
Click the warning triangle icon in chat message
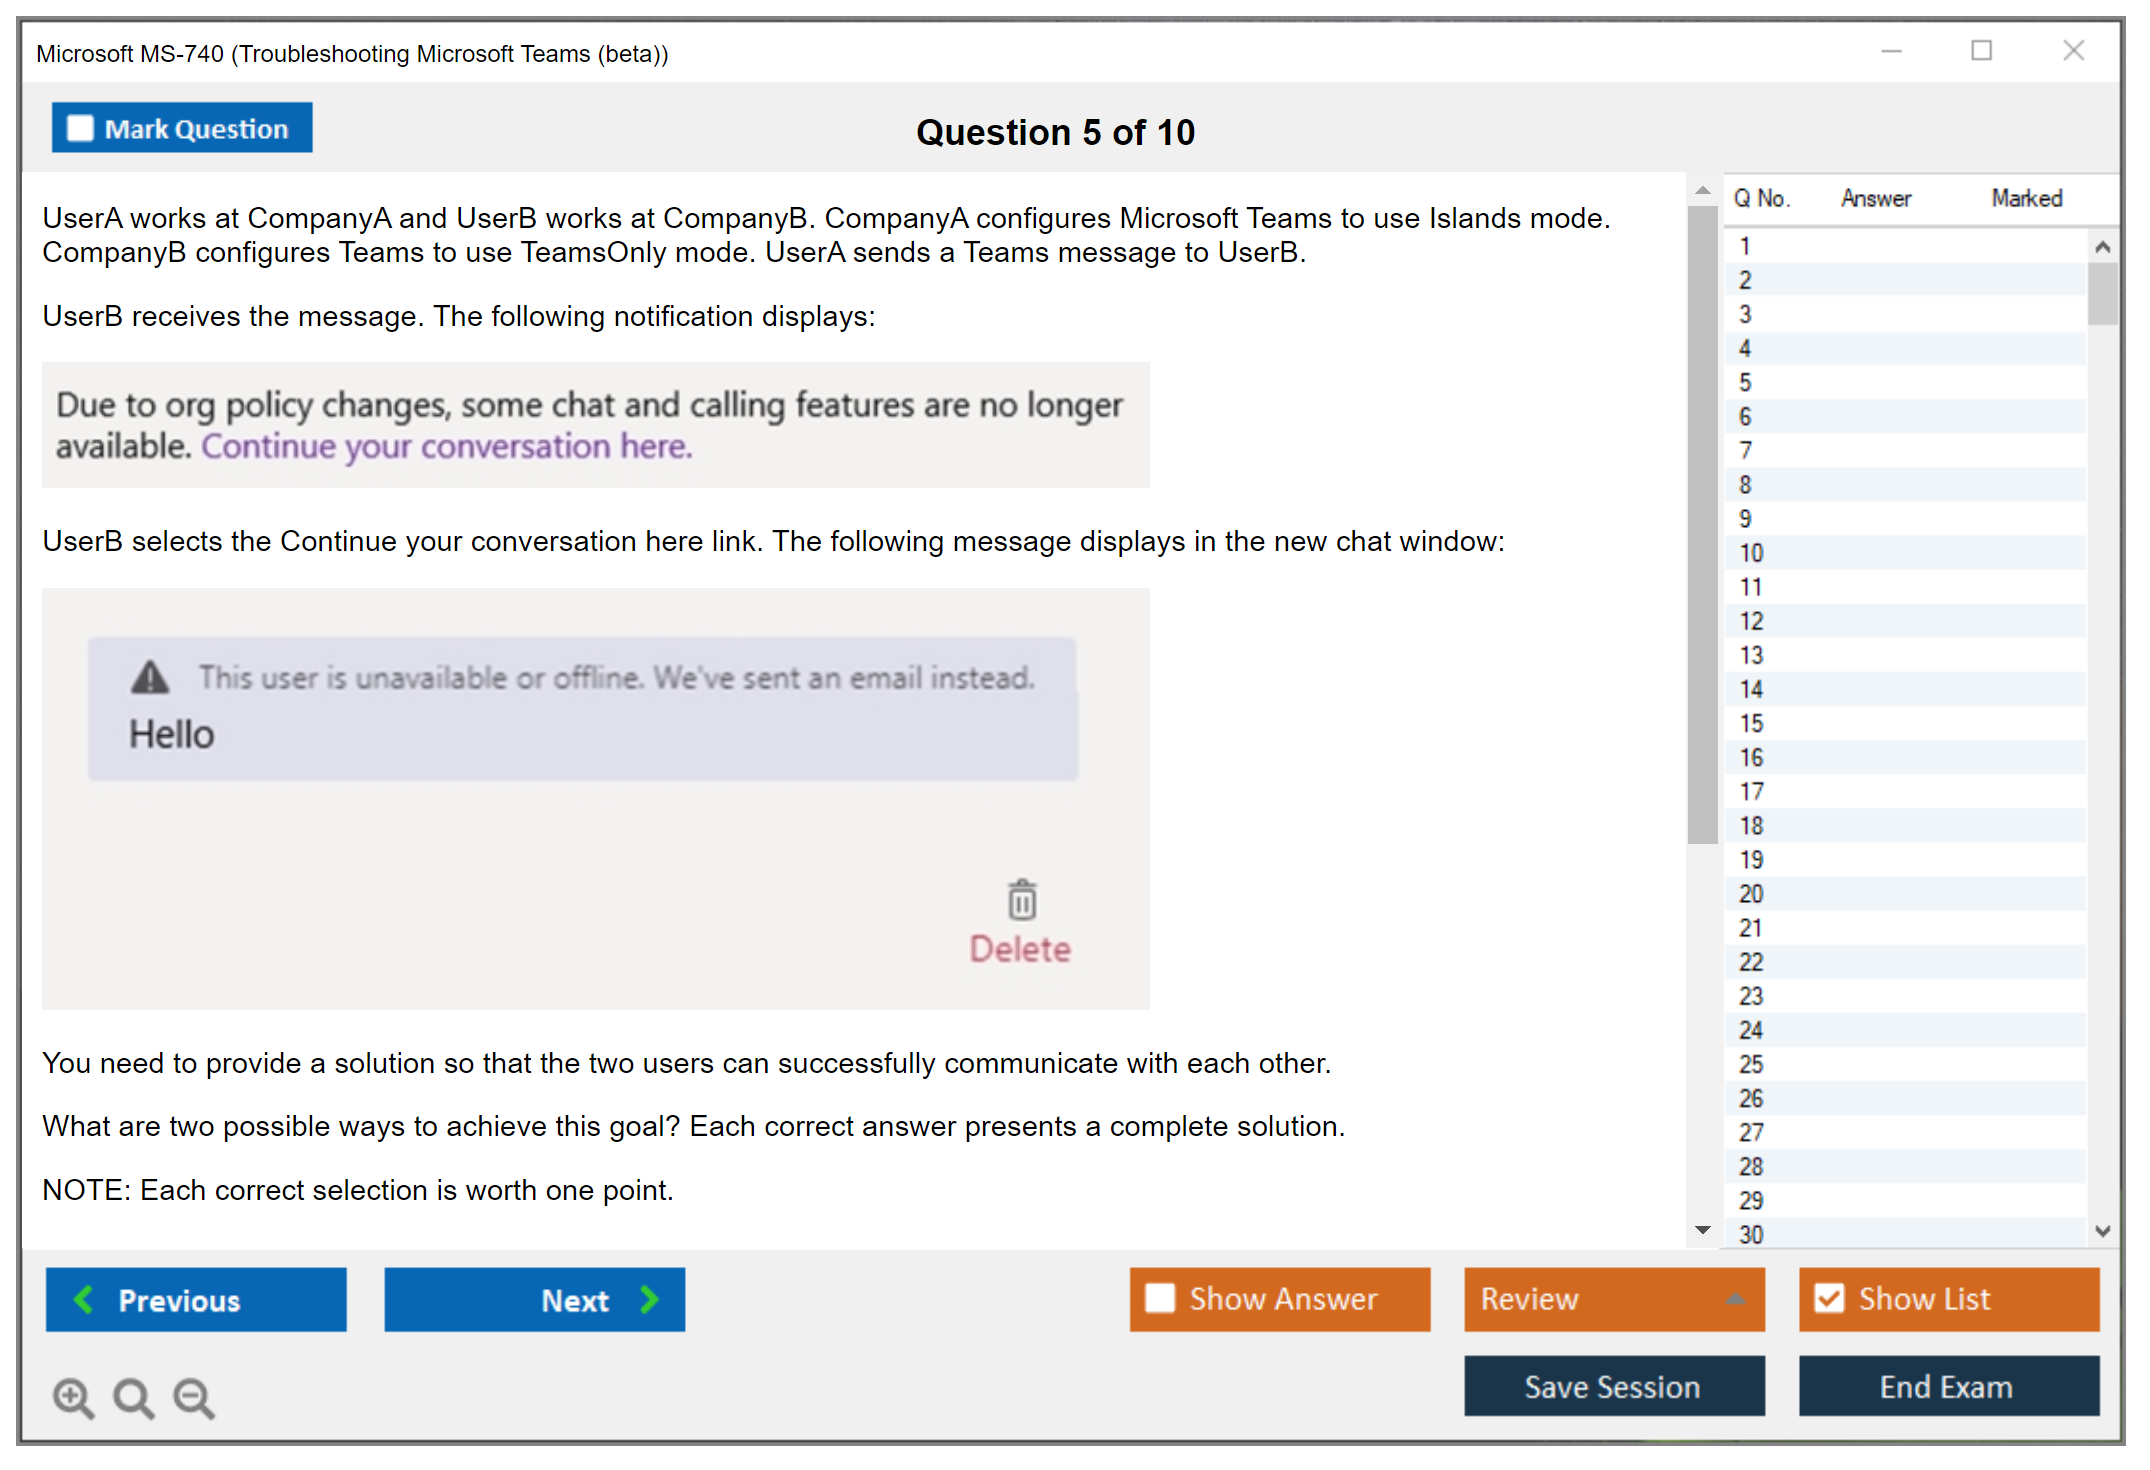click(x=150, y=678)
